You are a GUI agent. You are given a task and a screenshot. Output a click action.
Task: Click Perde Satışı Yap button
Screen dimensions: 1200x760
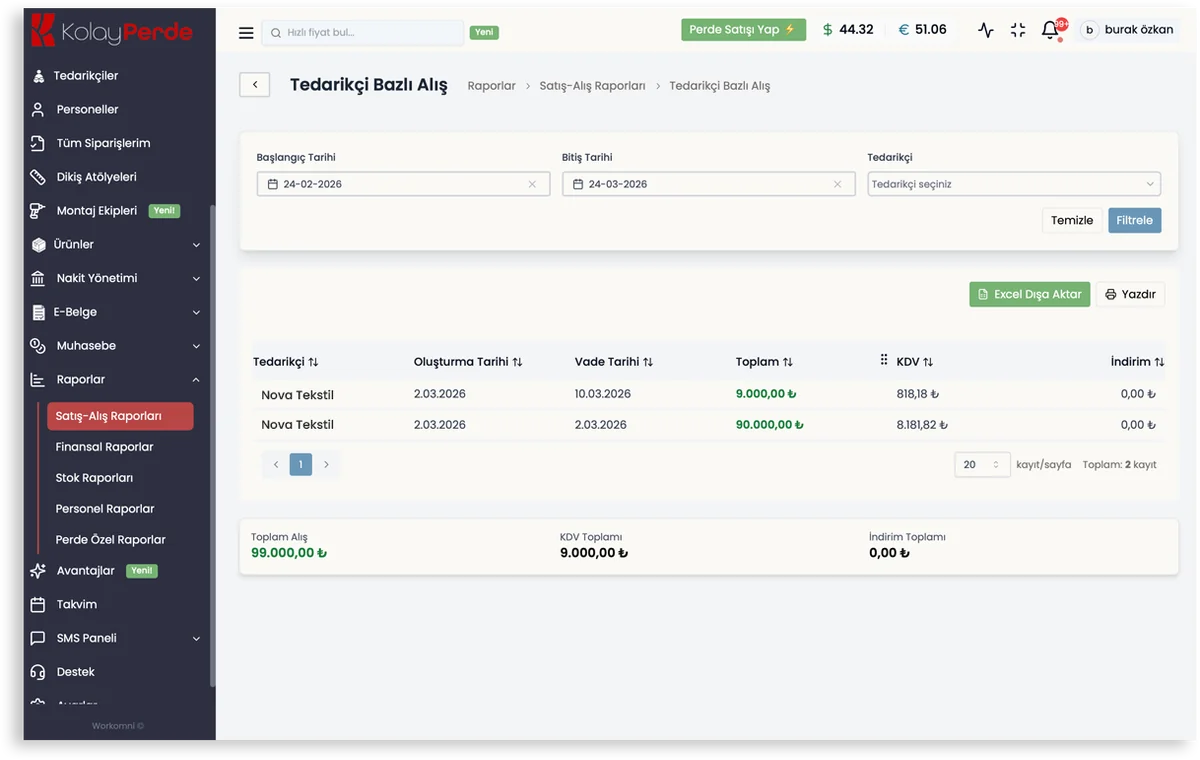(743, 30)
